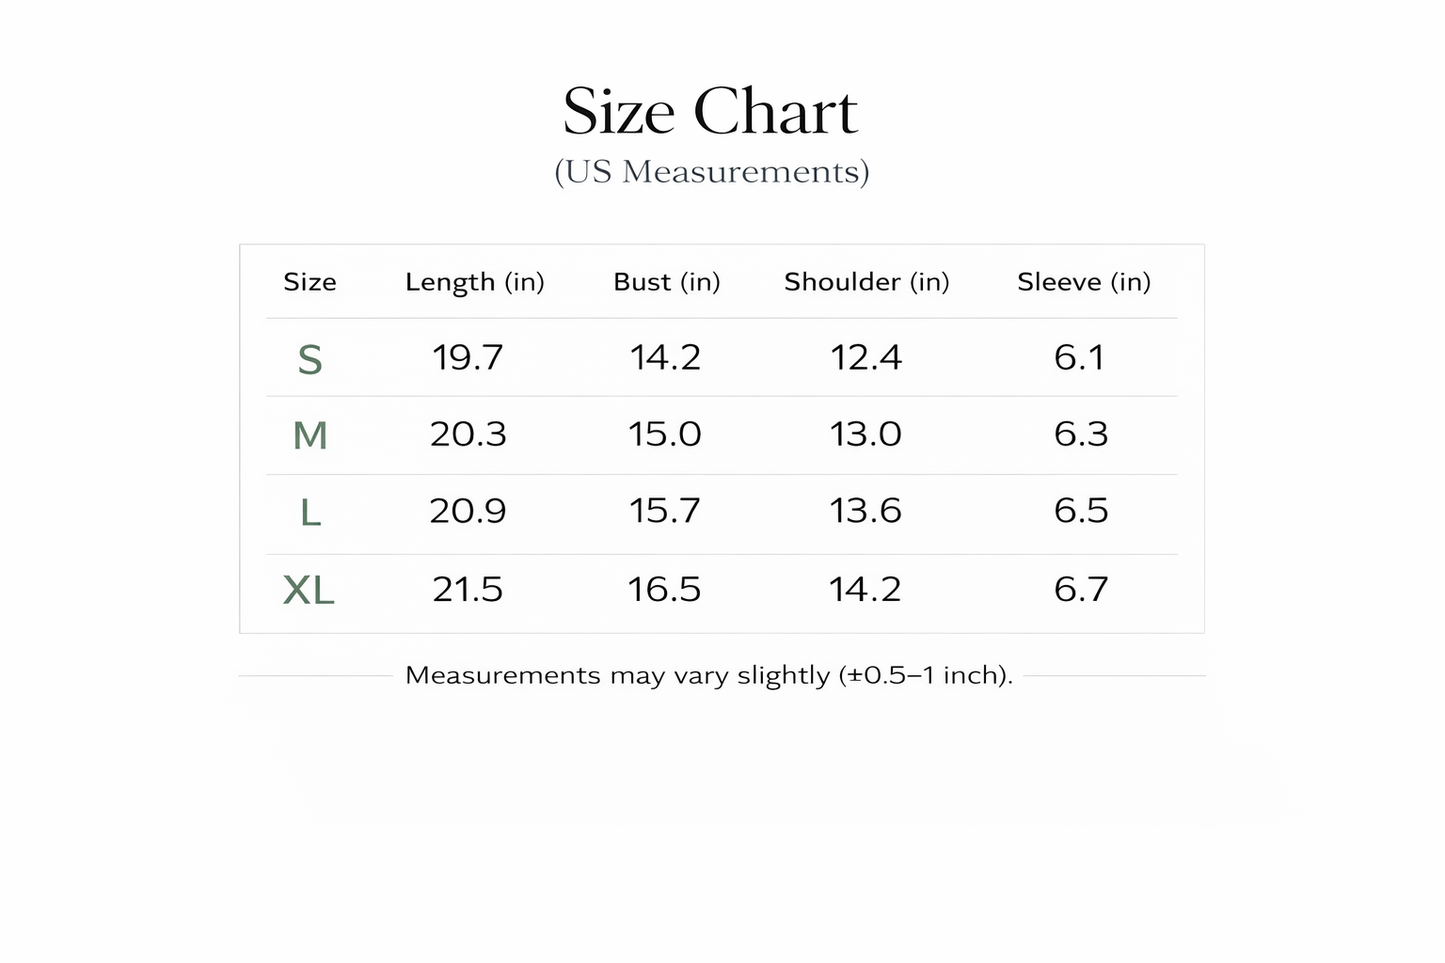
Task: Click the 6.1 sleeve value
Action: click(1080, 357)
